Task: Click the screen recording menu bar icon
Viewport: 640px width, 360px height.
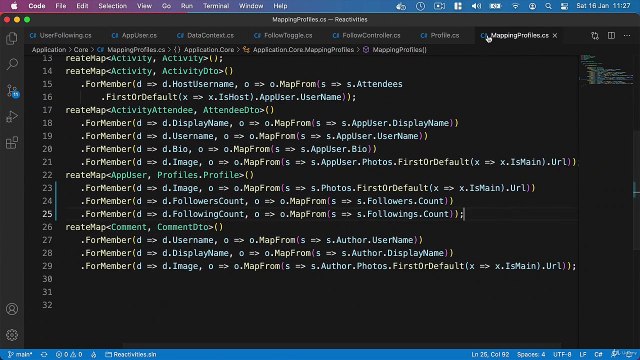Action: coord(439,6)
